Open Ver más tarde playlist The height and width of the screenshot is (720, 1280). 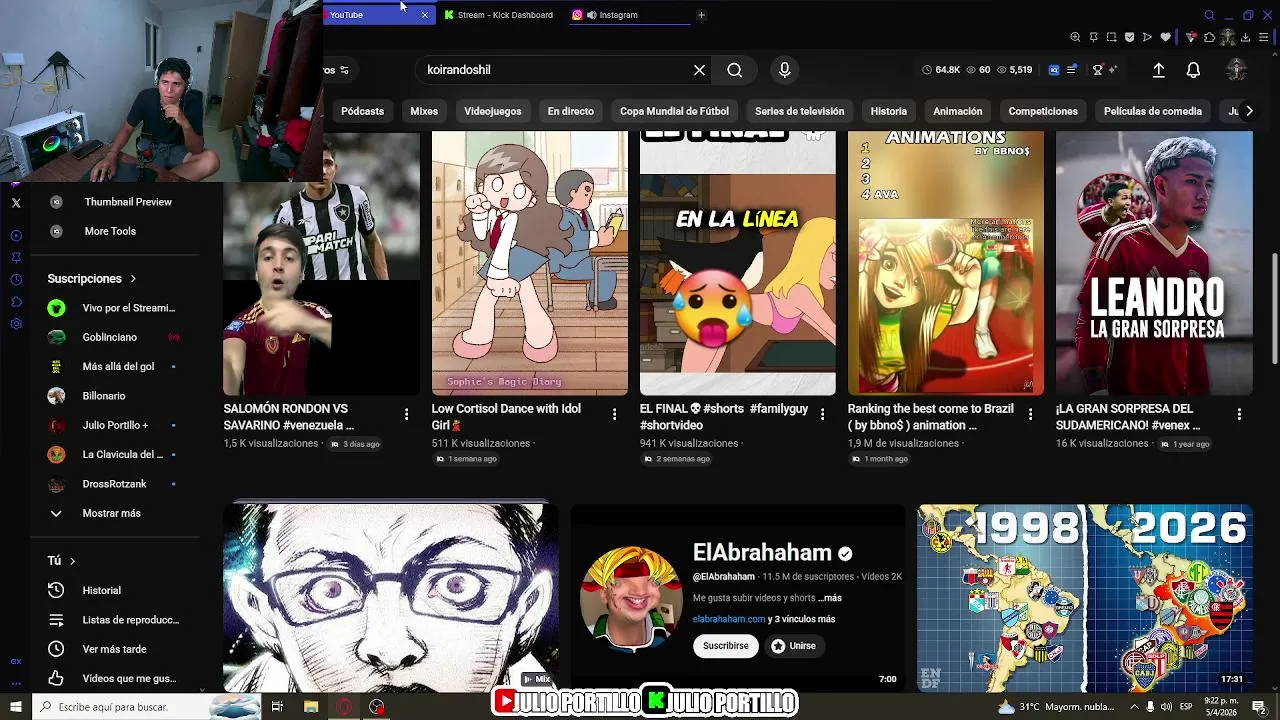coord(114,649)
